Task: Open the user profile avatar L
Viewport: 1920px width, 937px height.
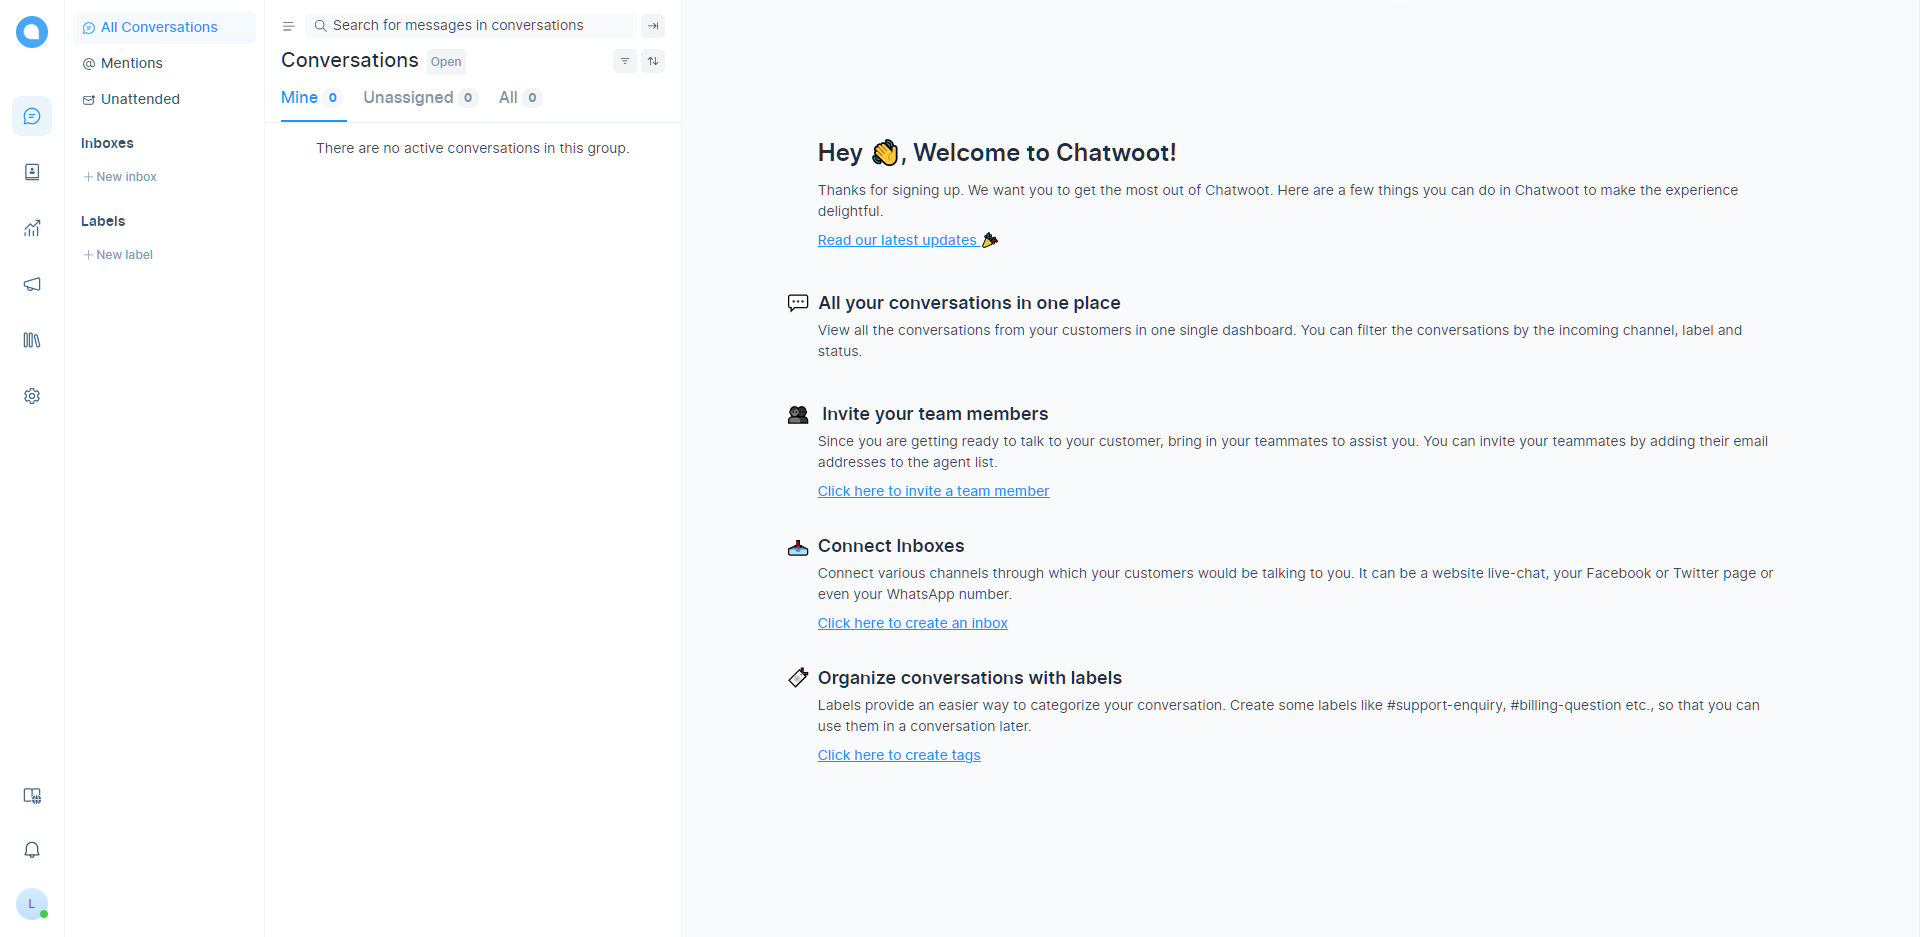Action: click(x=32, y=904)
